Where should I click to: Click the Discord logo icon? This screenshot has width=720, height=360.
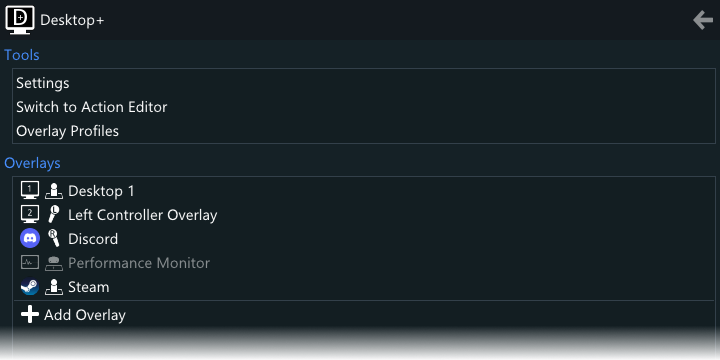[x=30, y=239]
